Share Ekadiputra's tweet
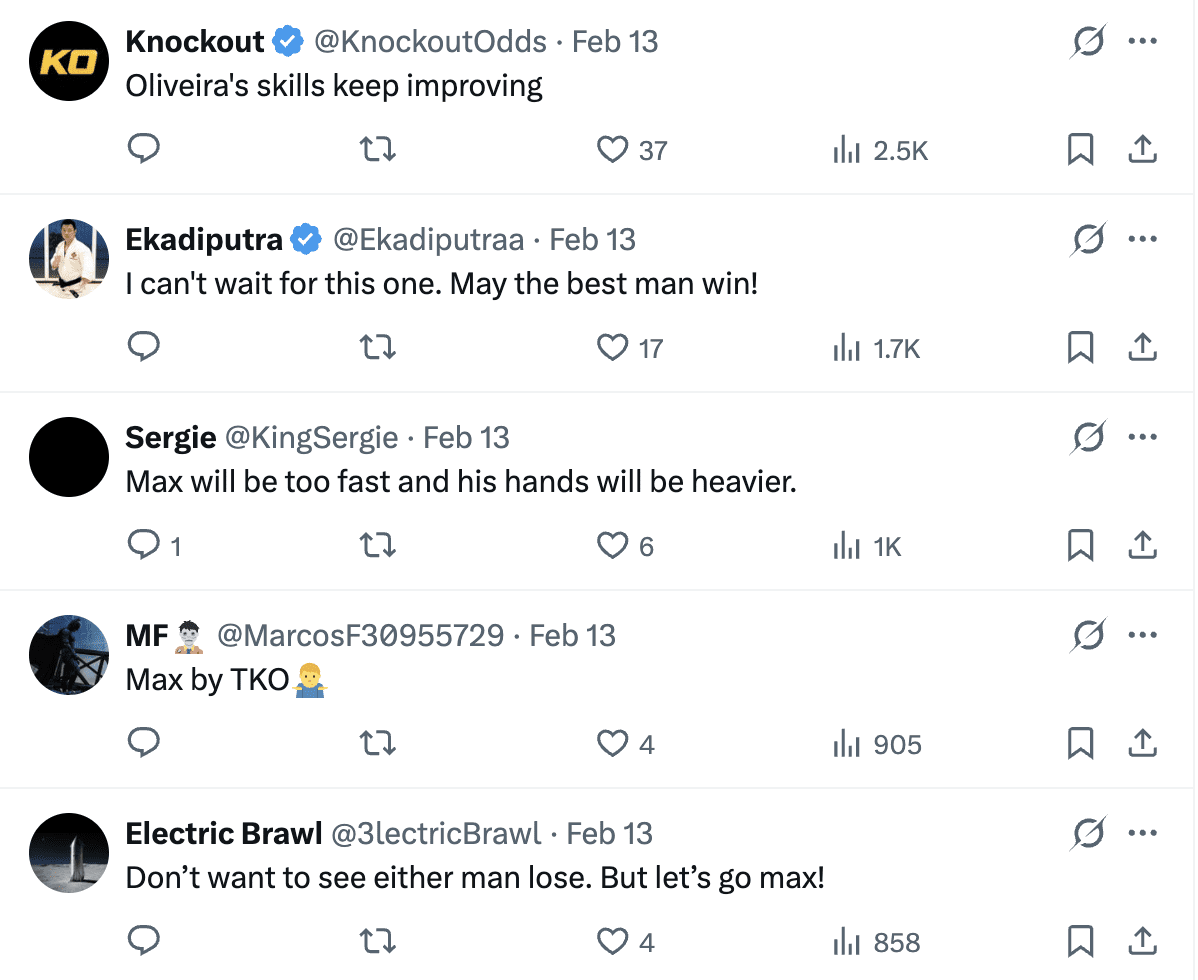This screenshot has height=980, width=1198. [1142, 348]
